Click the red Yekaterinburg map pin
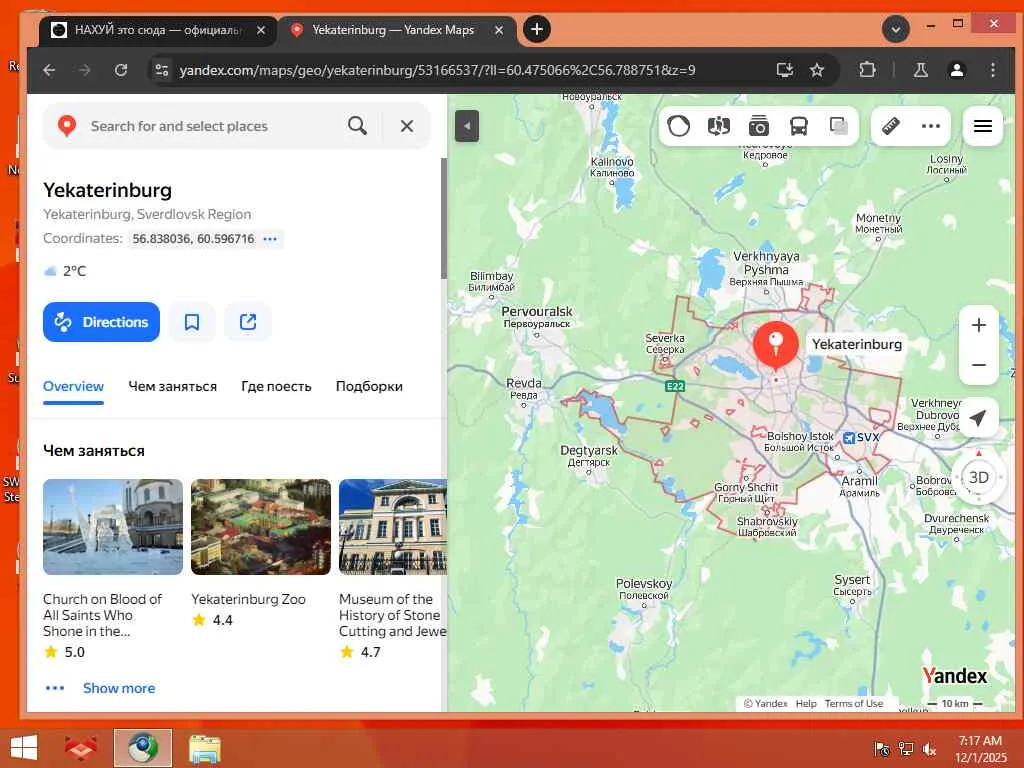Viewport: 1024px width, 768px height. coord(776,346)
